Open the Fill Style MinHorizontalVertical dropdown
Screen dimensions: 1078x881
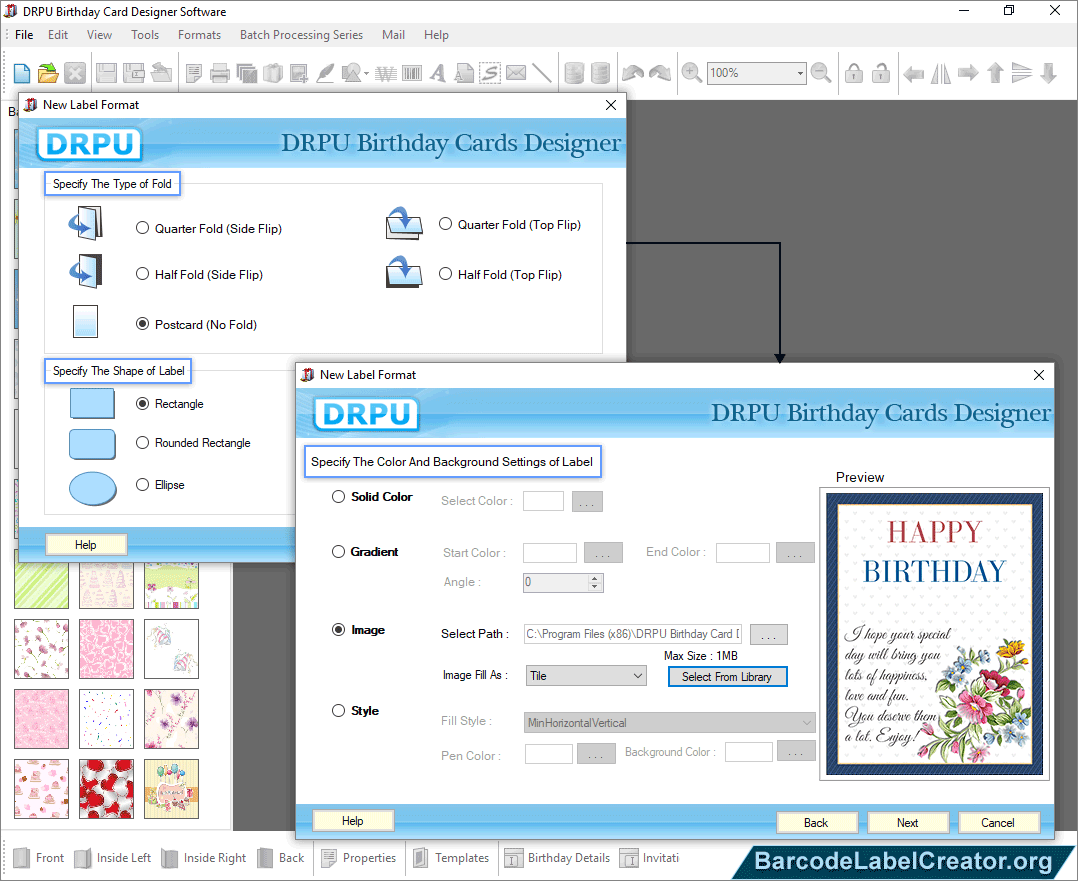tap(670, 723)
